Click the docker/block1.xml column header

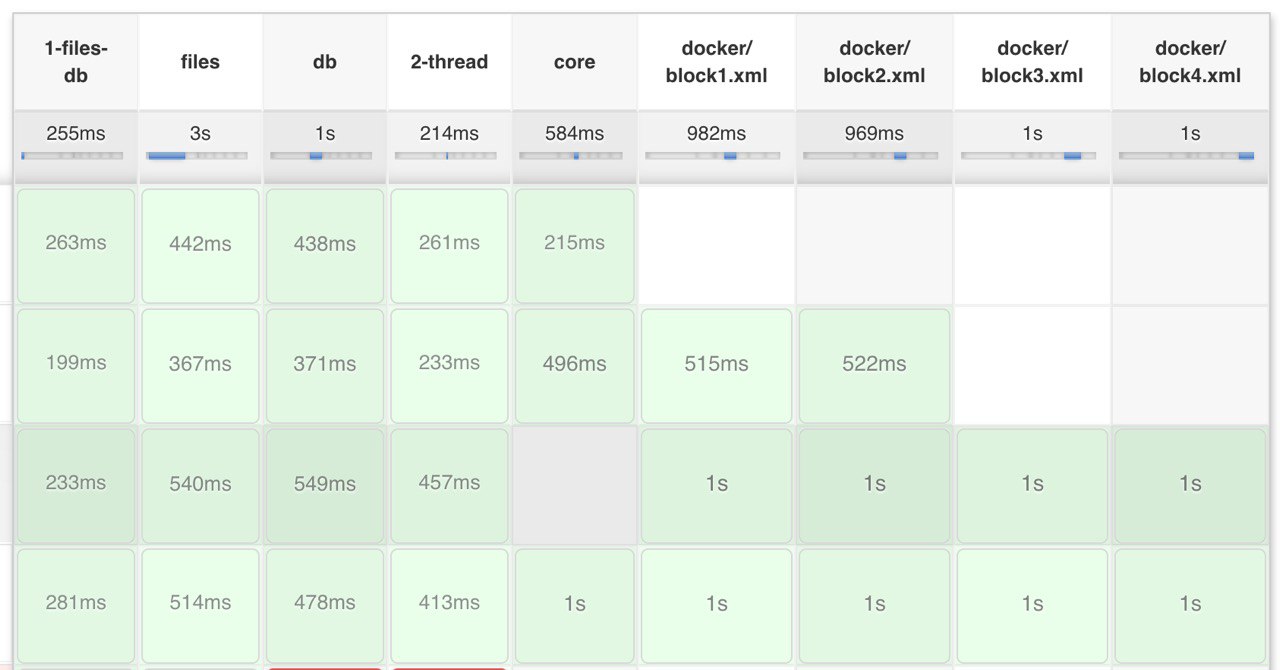coord(717,62)
